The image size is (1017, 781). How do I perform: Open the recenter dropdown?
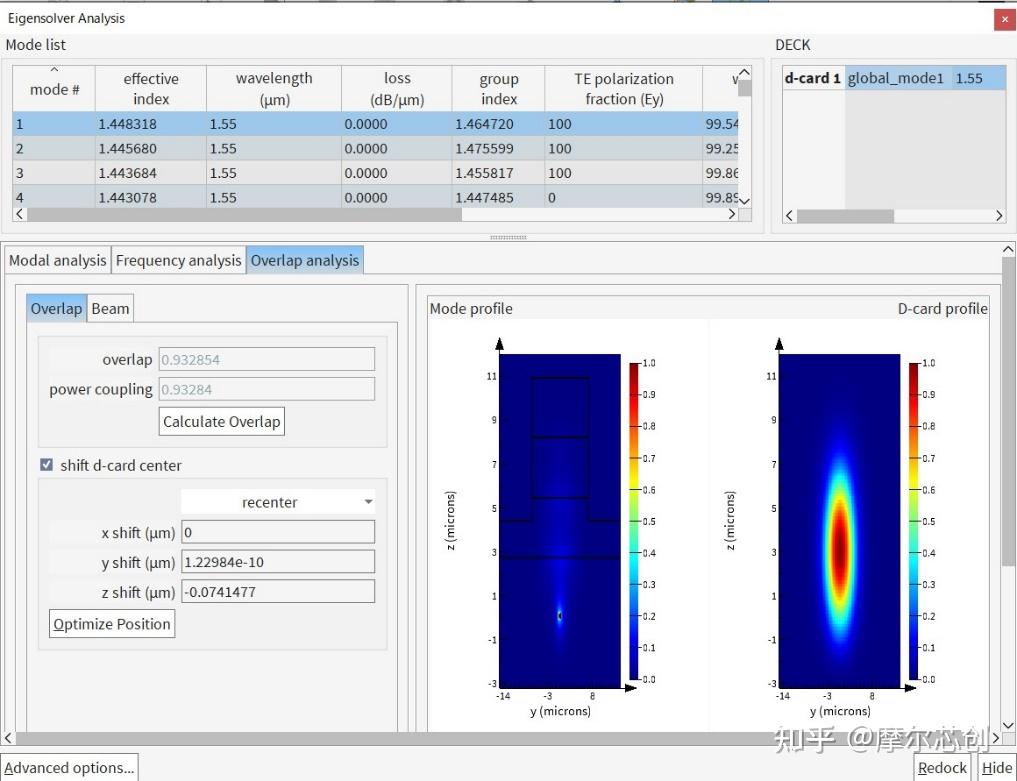click(278, 502)
